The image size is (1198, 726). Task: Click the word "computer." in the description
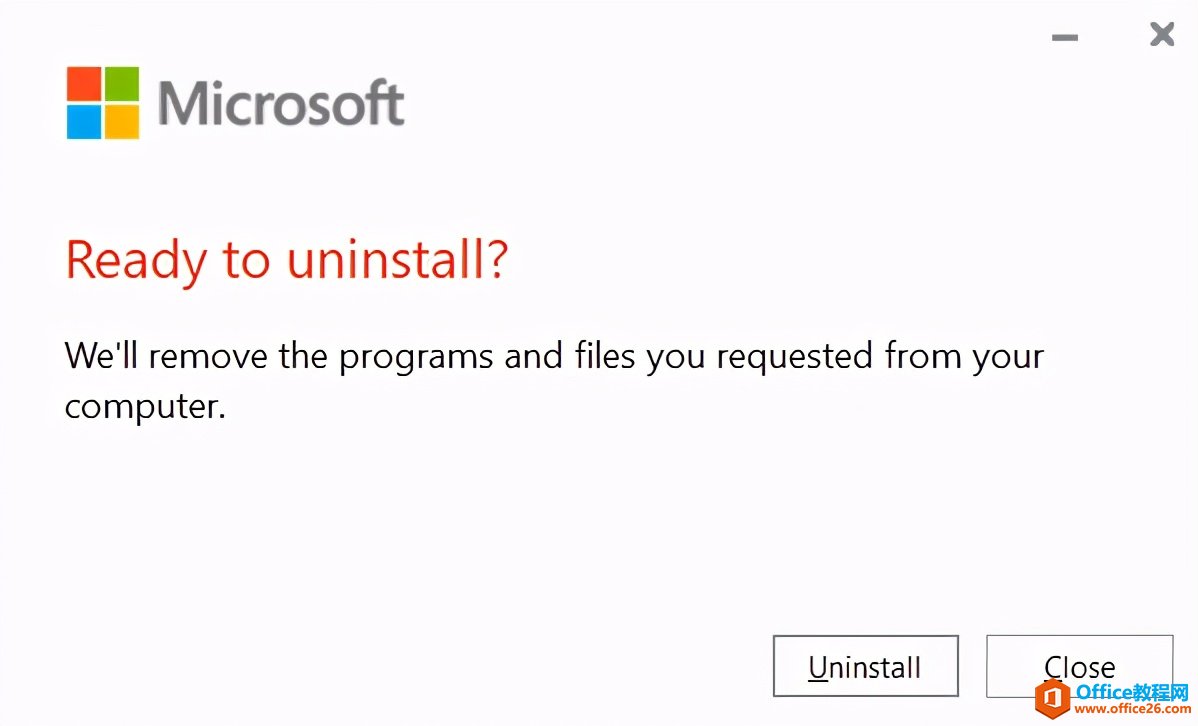(x=145, y=407)
